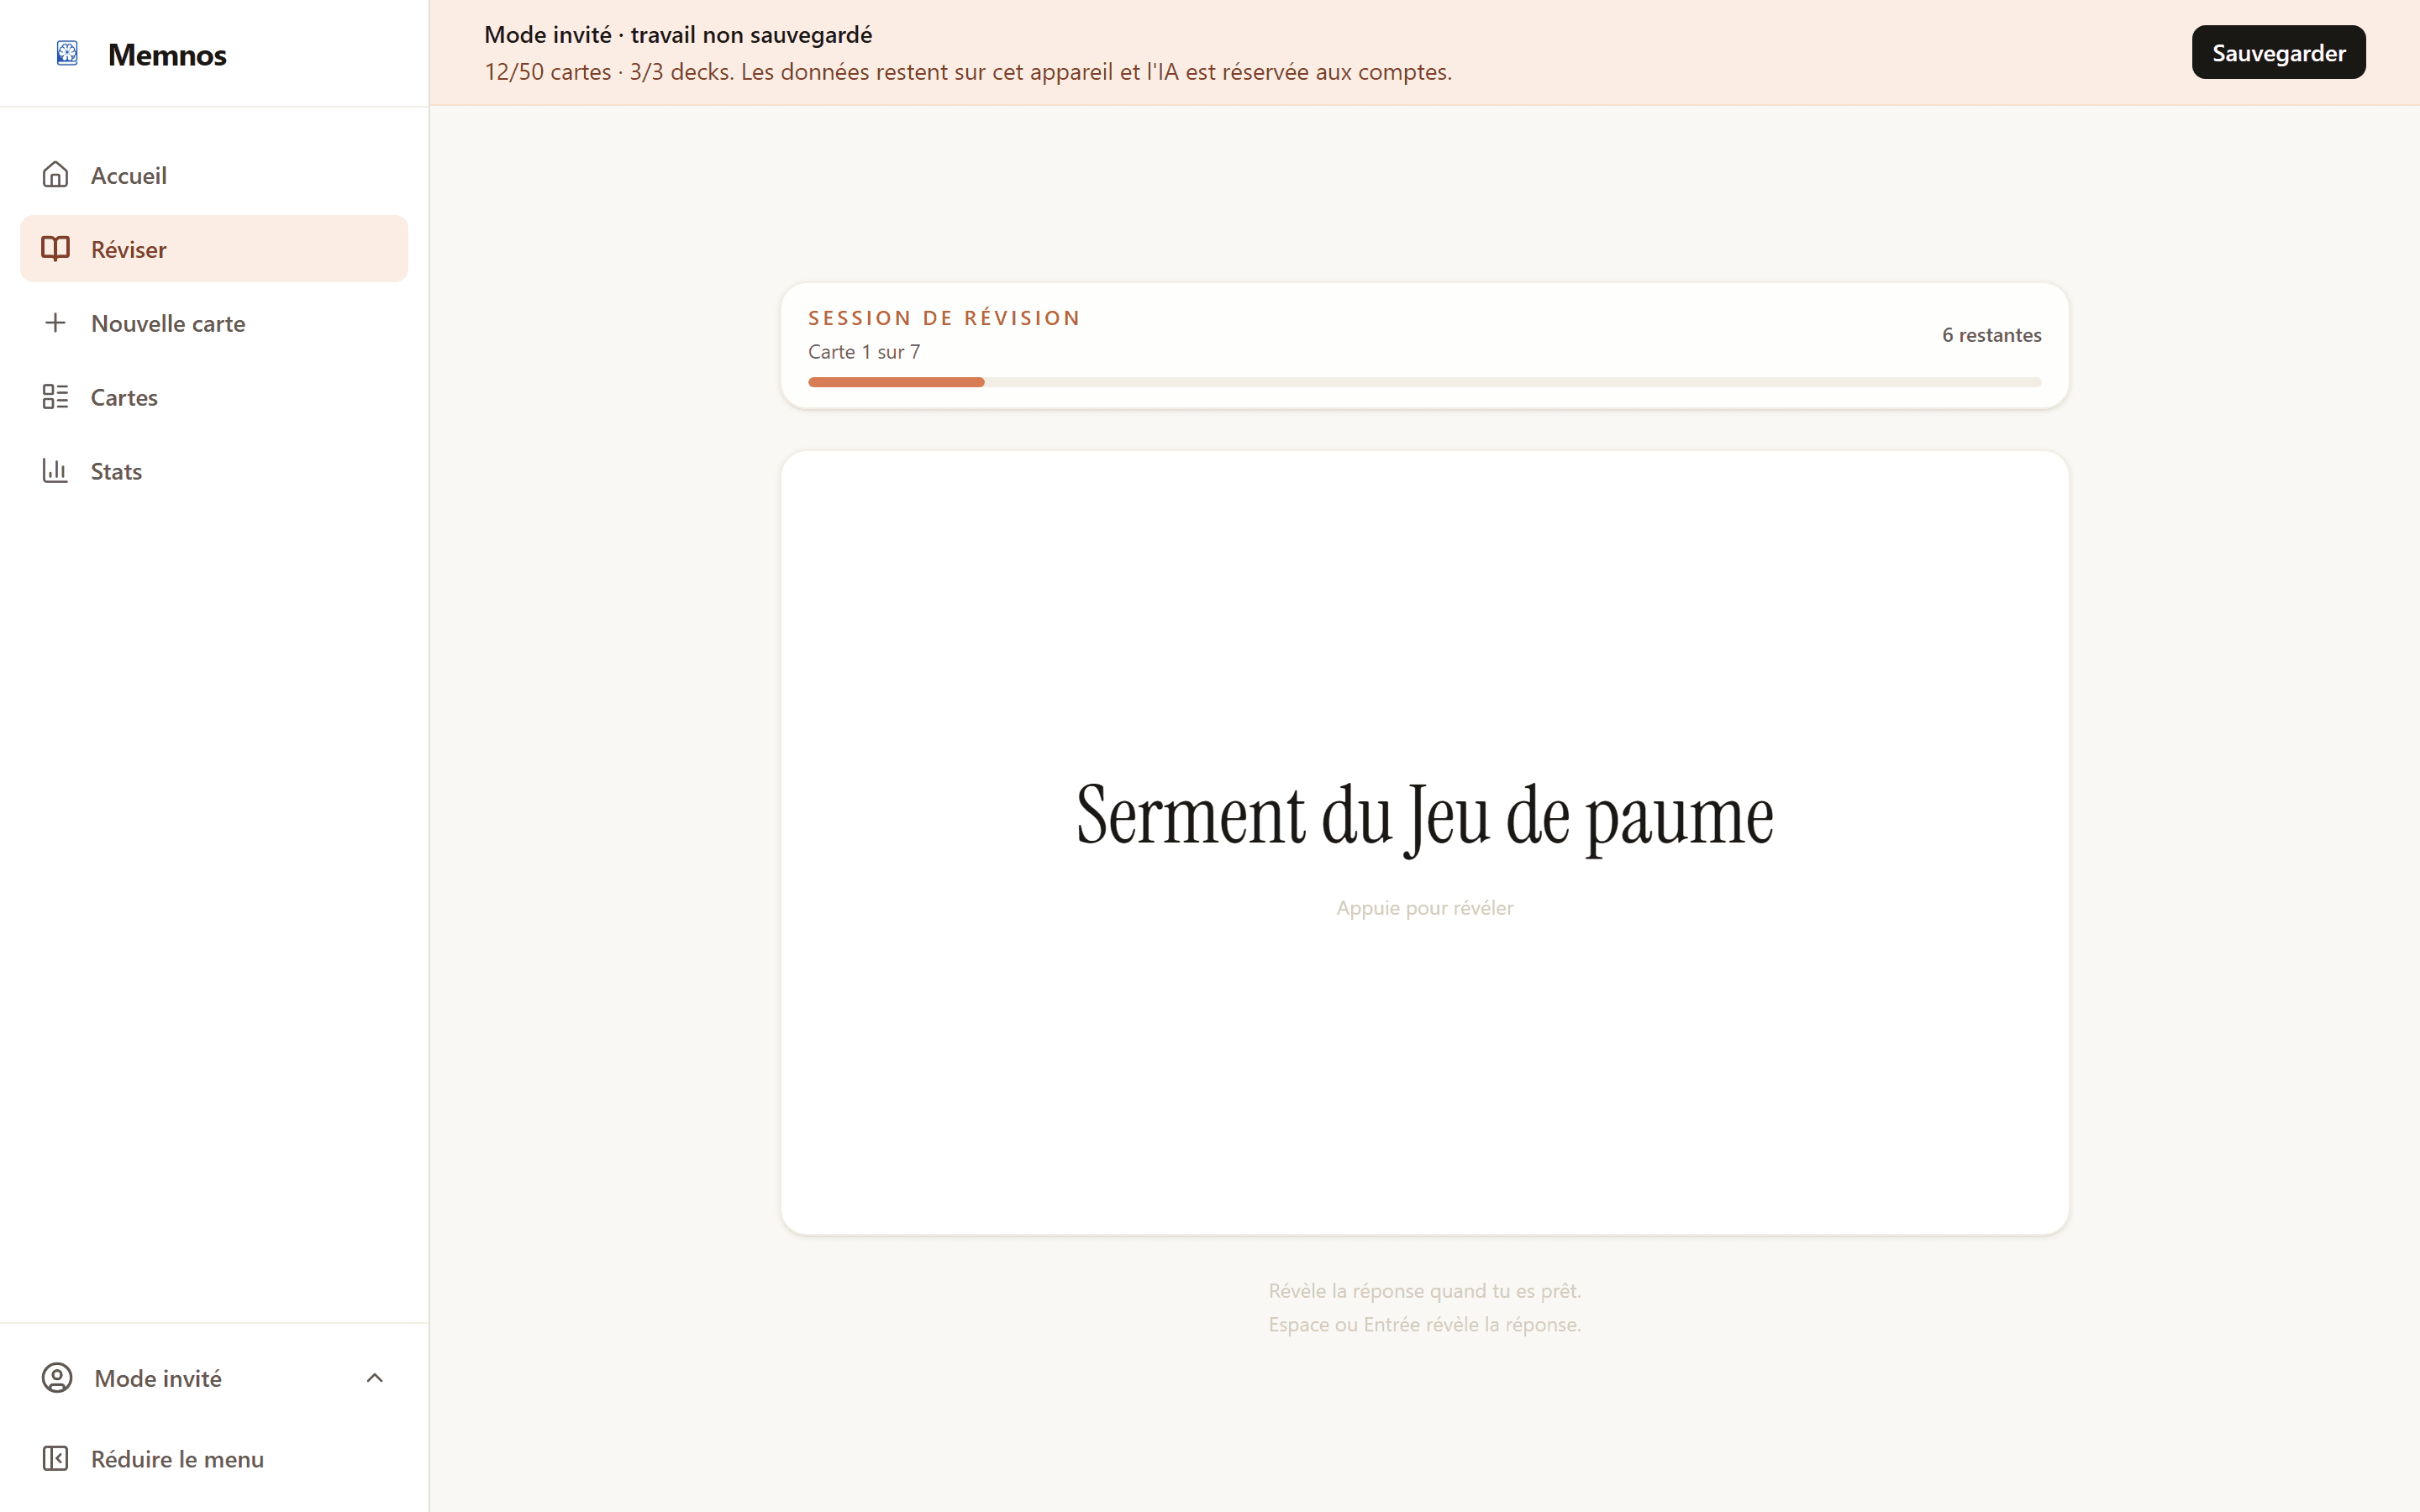The image size is (2420, 1512).
Task: Click the Memnos app title
Action: [x=167, y=54]
